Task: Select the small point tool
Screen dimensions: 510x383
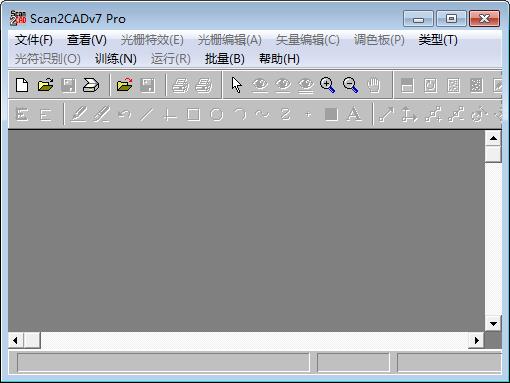Action: [308, 115]
